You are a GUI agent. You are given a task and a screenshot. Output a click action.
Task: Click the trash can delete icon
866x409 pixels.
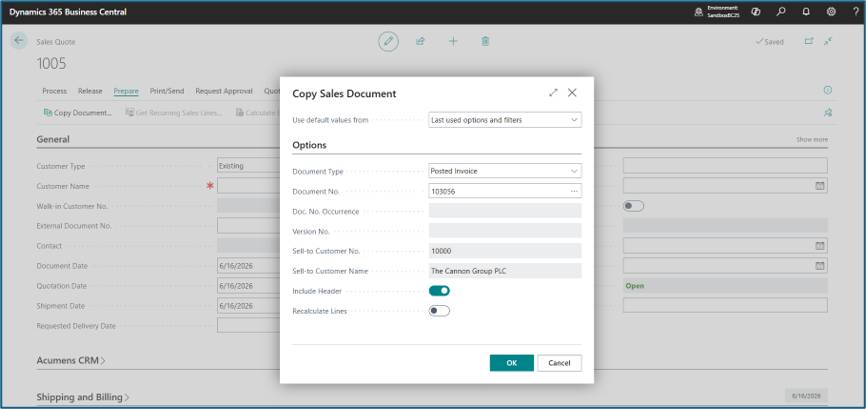485,41
